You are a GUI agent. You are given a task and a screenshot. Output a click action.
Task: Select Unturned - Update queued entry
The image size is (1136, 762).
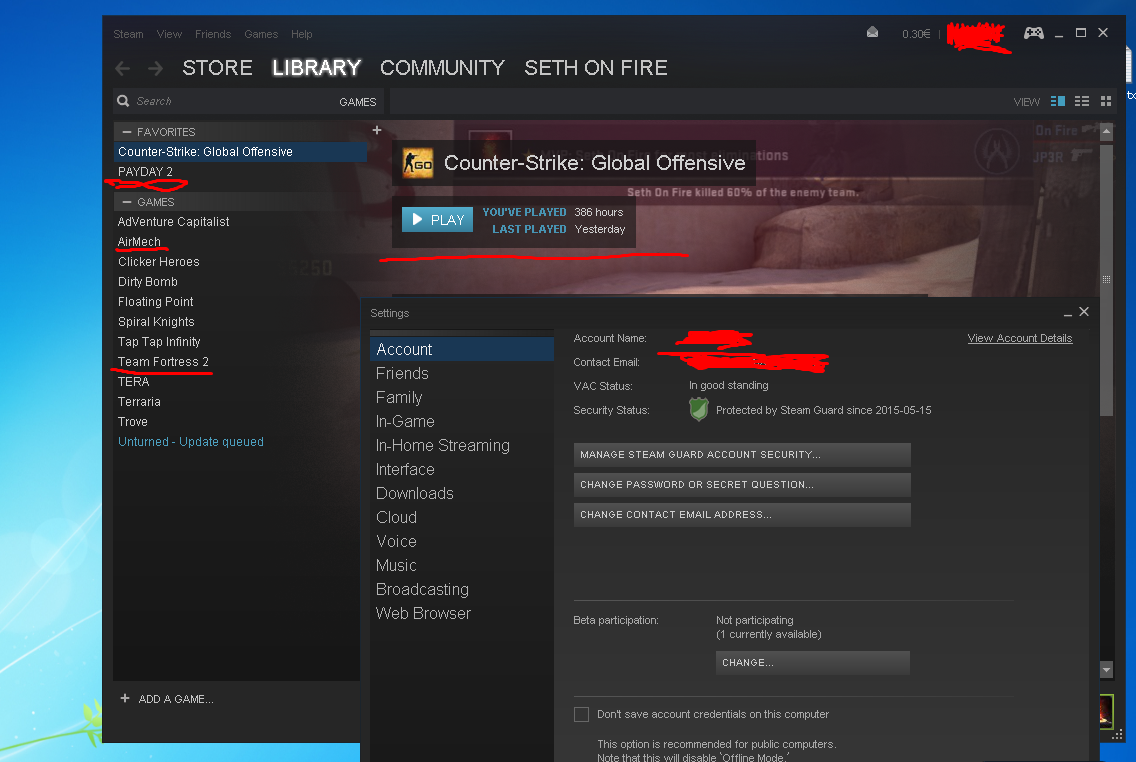[x=191, y=442]
